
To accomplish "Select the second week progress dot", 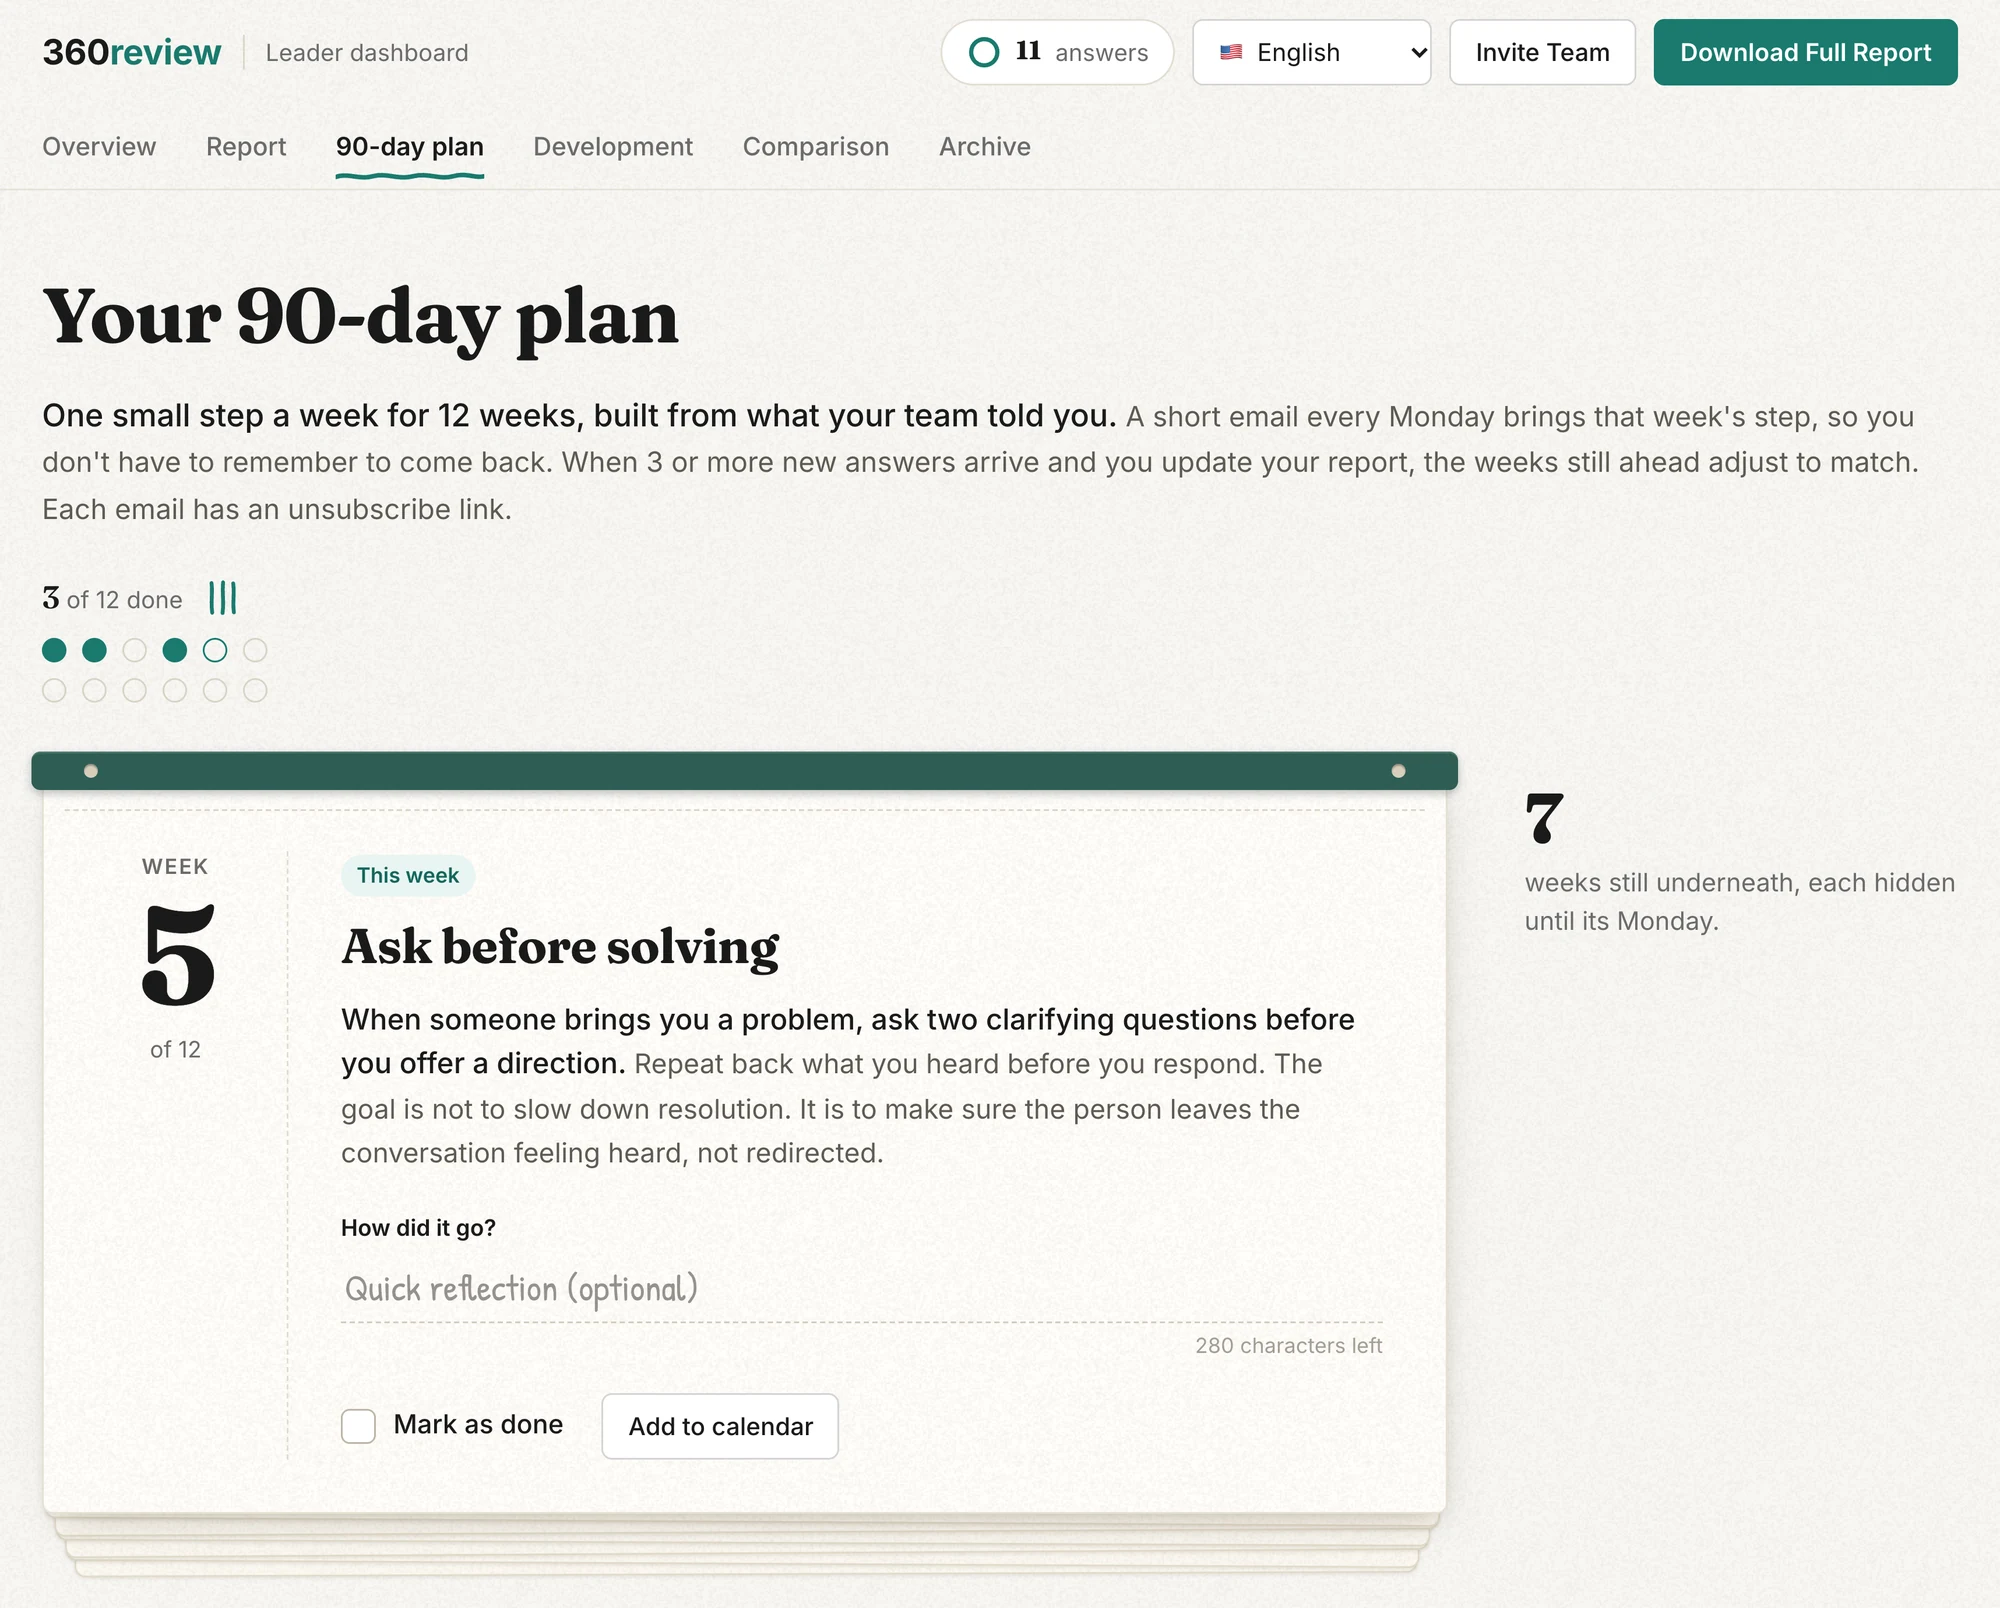I will [94, 650].
